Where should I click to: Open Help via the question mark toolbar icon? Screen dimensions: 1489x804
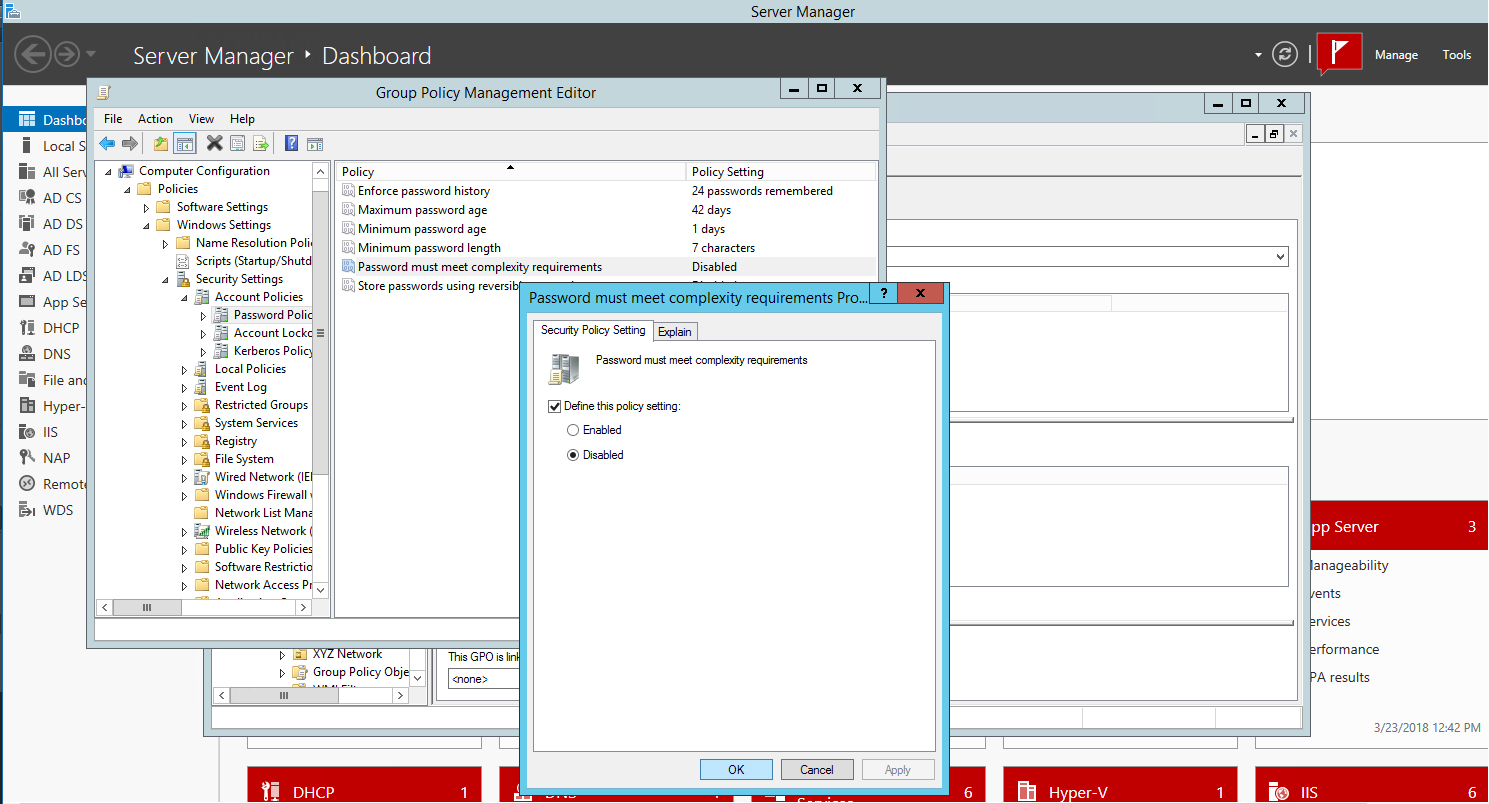tap(290, 143)
